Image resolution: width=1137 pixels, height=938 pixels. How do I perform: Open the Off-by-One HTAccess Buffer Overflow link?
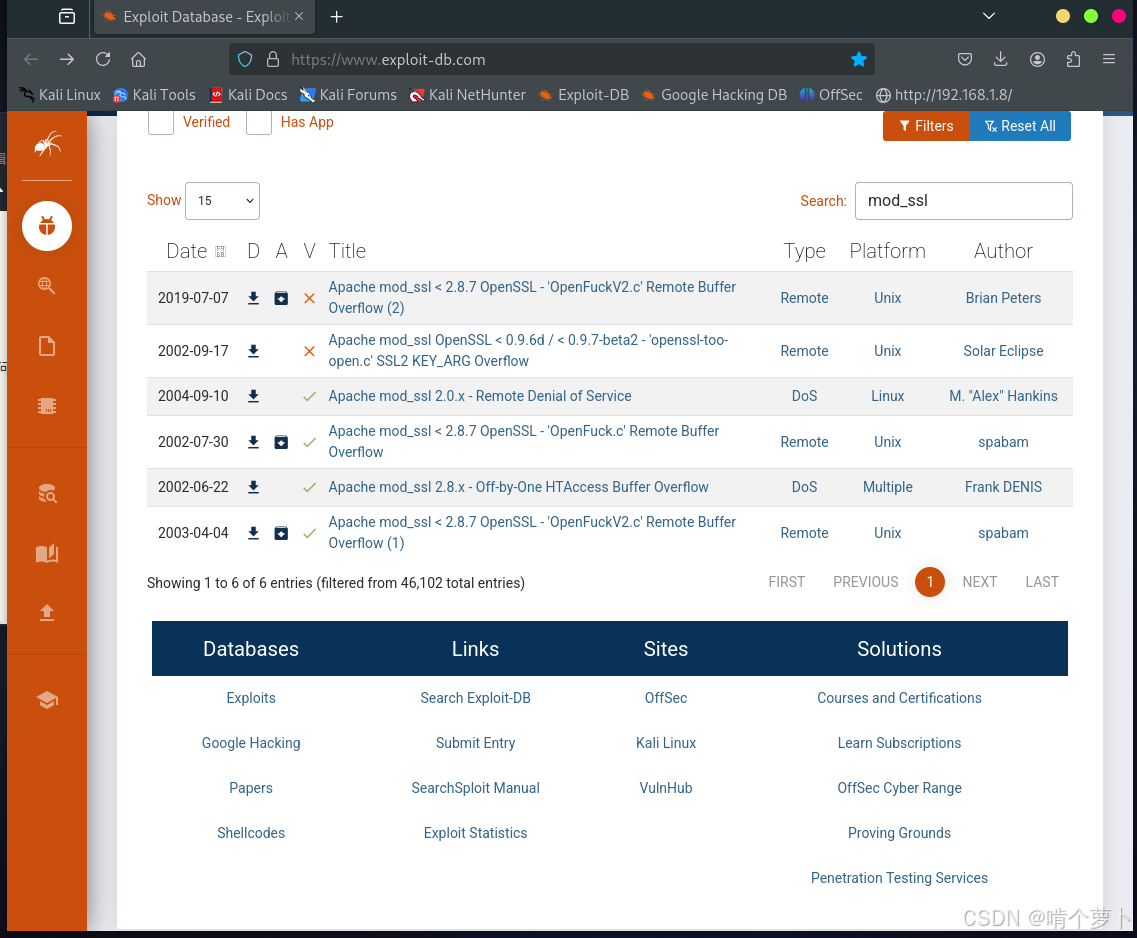point(518,487)
